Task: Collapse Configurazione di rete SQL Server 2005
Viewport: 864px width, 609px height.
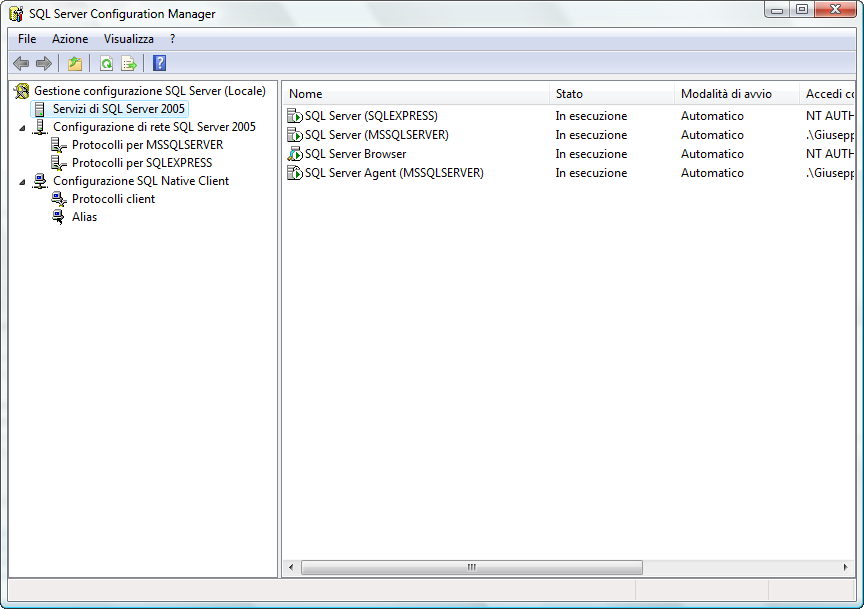Action: [x=22, y=128]
